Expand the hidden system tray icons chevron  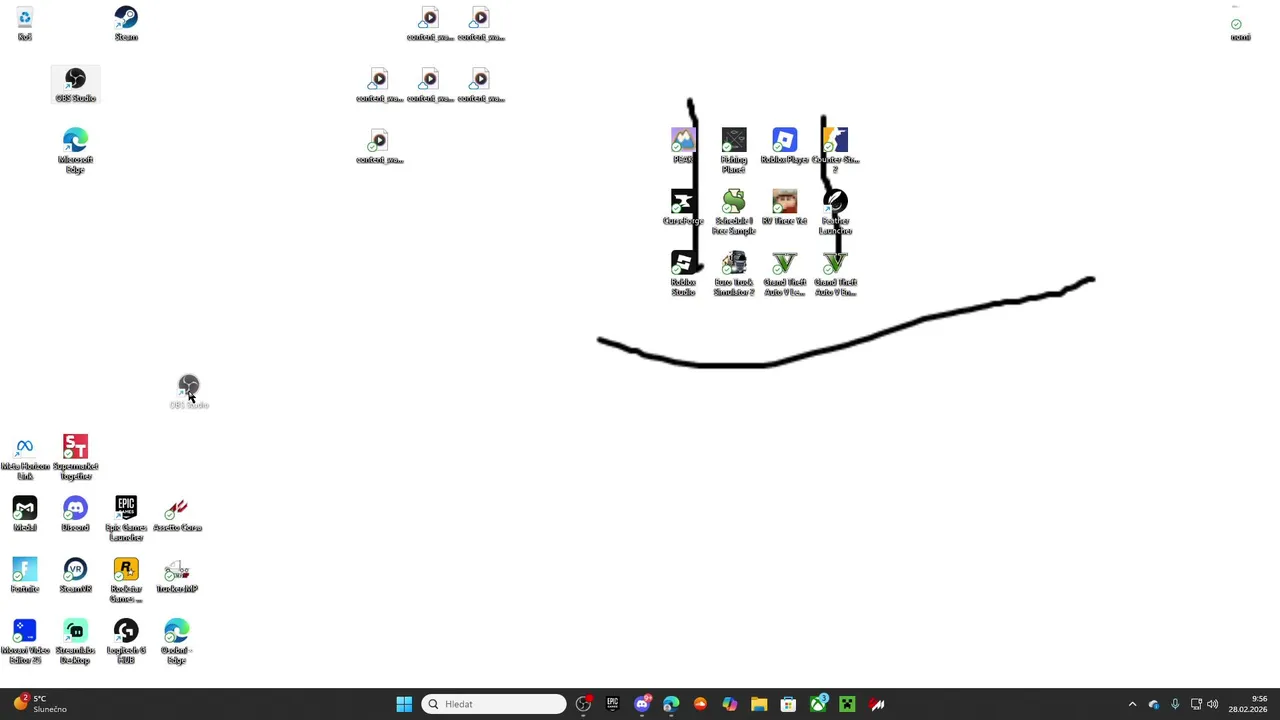coord(1132,704)
